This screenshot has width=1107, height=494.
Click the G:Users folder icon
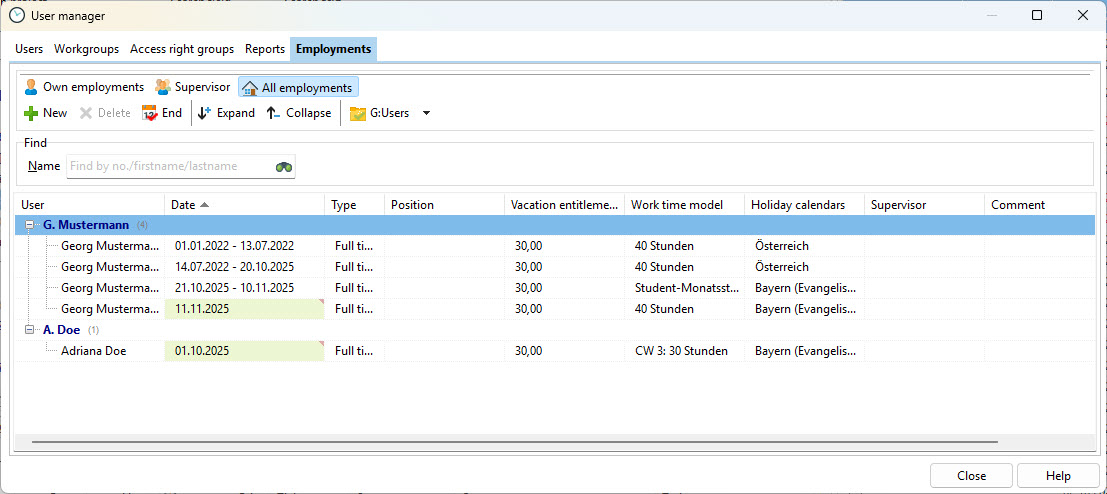pyautogui.click(x=357, y=114)
